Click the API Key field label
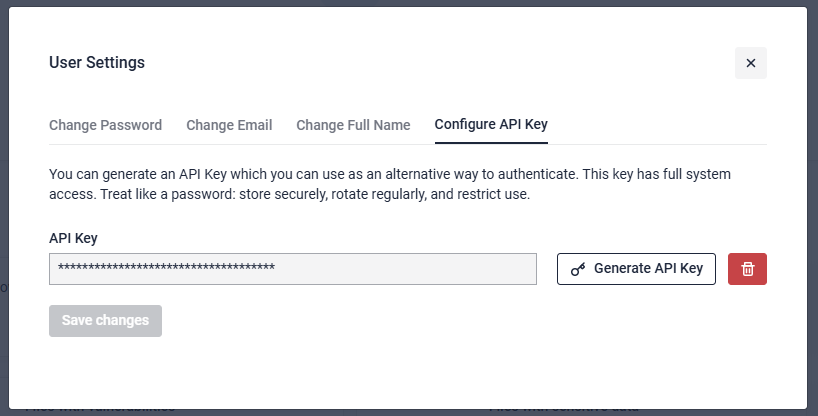The image size is (818, 416). (x=73, y=238)
